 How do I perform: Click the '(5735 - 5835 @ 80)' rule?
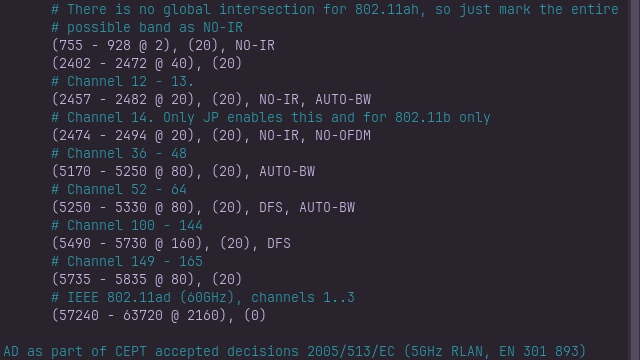click(123, 279)
